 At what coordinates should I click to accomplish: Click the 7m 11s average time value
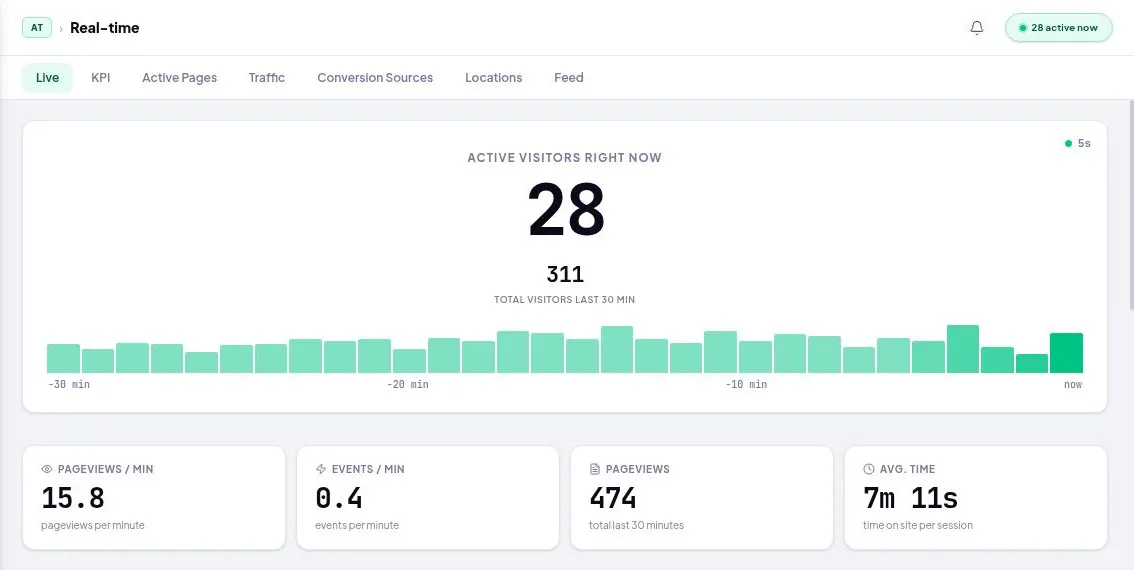tap(911, 498)
